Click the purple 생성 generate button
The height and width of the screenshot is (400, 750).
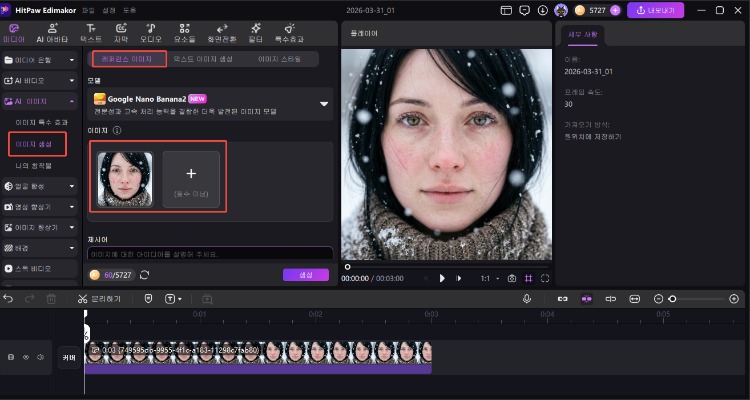(305, 274)
